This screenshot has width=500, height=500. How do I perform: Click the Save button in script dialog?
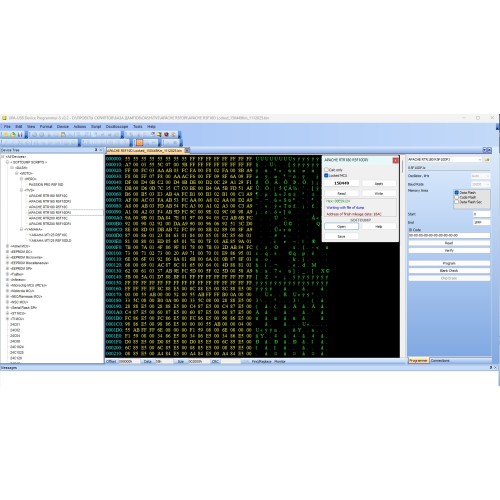[x=342, y=236]
